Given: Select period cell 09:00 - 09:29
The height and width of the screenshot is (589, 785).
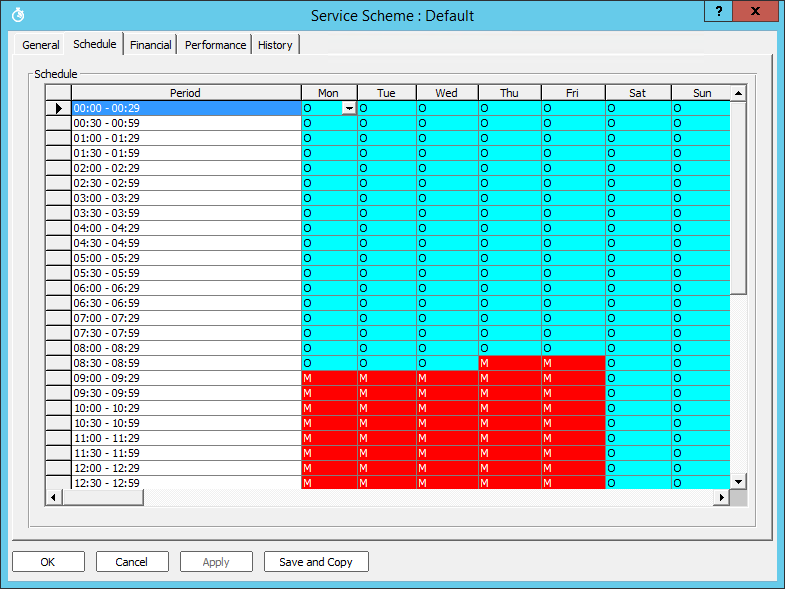Looking at the screenshot, I should [186, 378].
